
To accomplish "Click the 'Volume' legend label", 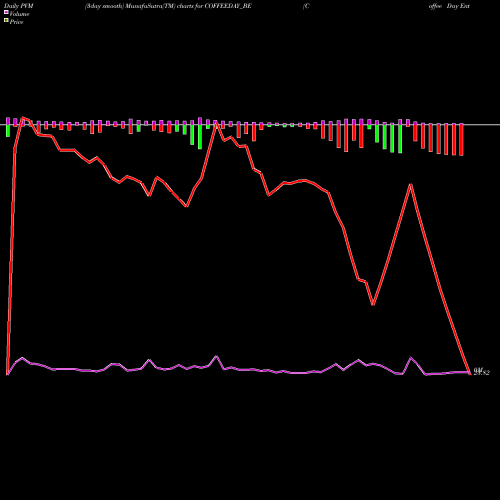I will (19, 14).
